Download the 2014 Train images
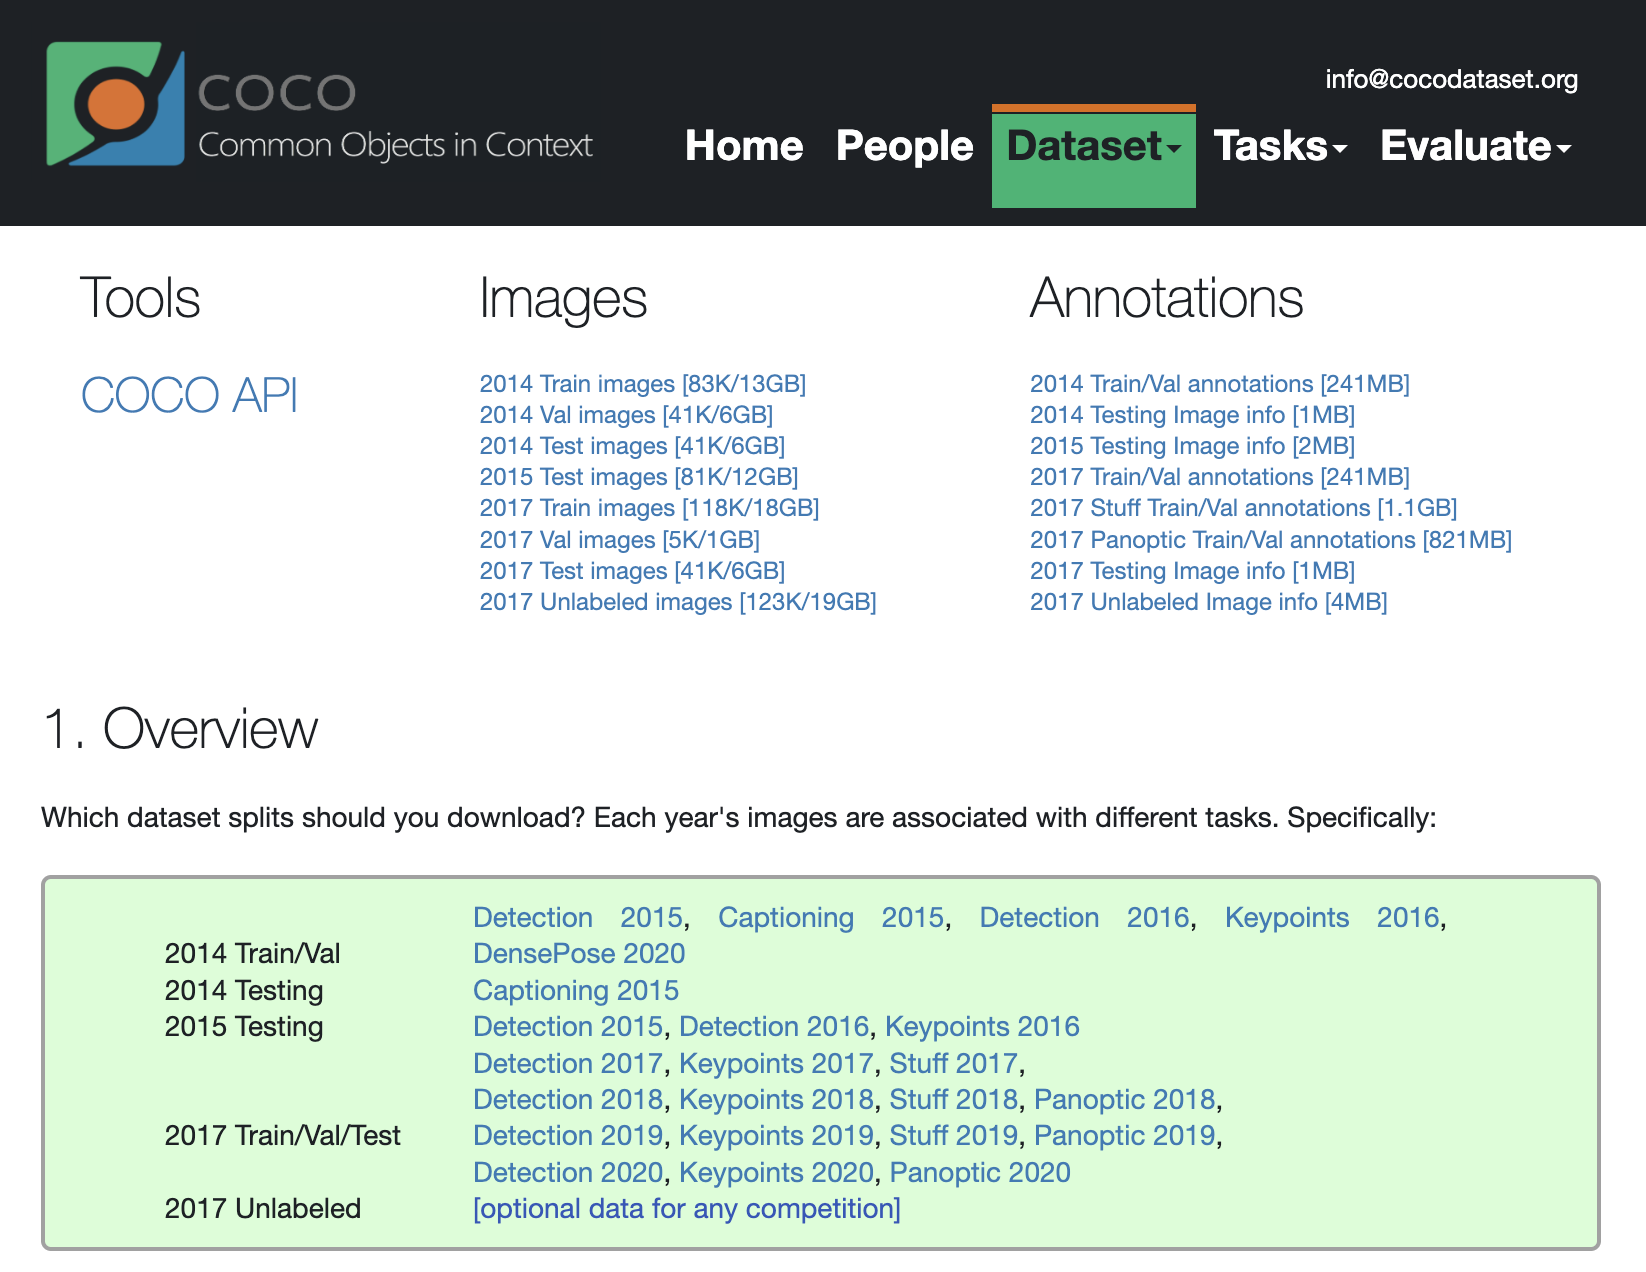 (x=643, y=383)
